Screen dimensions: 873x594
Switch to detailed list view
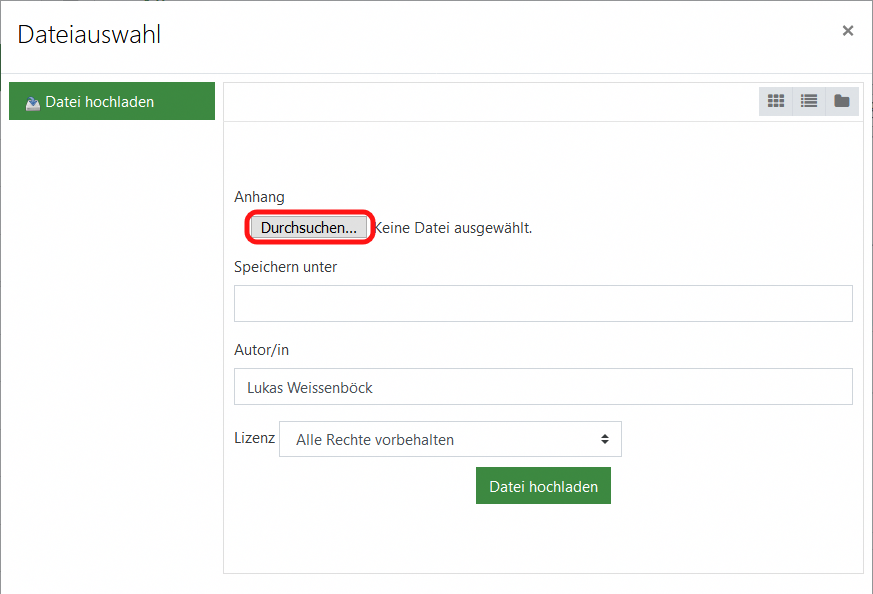pyautogui.click(x=809, y=101)
